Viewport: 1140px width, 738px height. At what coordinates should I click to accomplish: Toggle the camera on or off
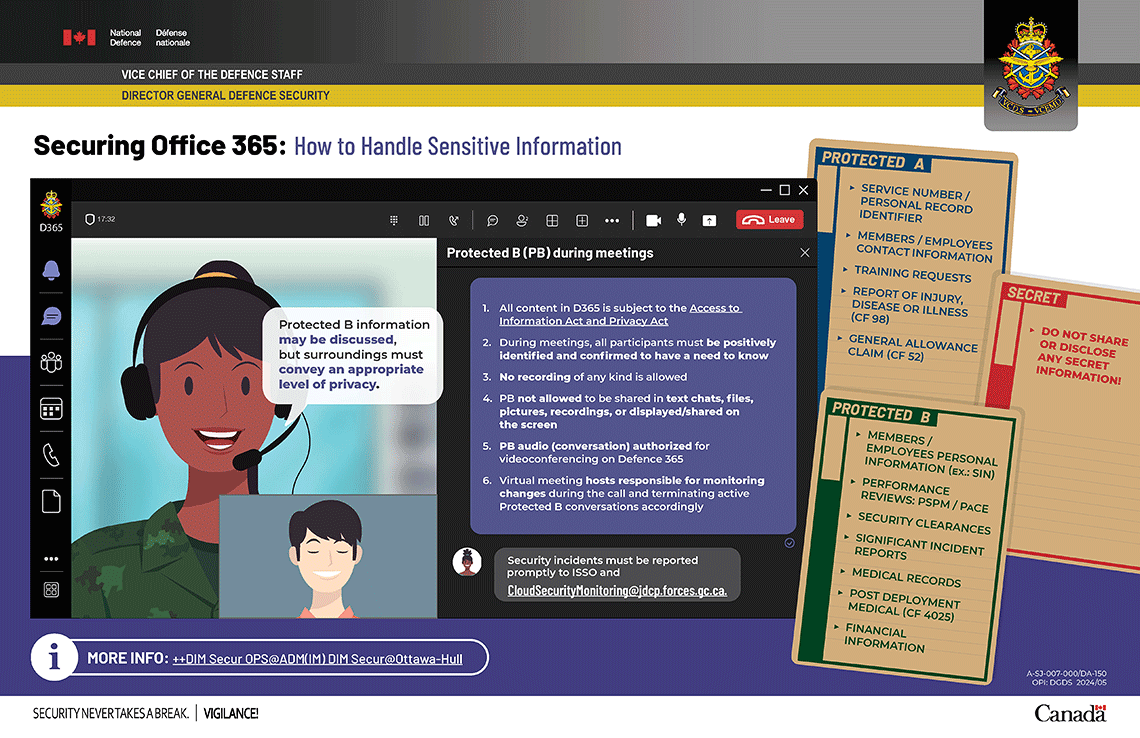(x=654, y=220)
